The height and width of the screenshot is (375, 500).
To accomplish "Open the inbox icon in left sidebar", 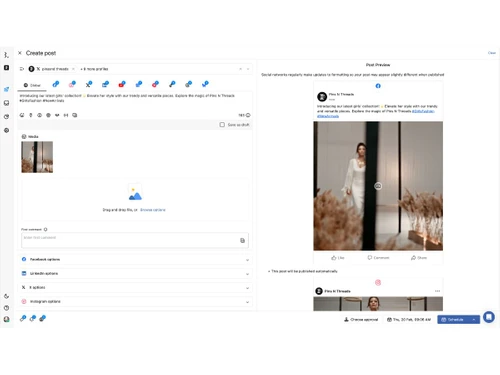I will coord(6,103).
